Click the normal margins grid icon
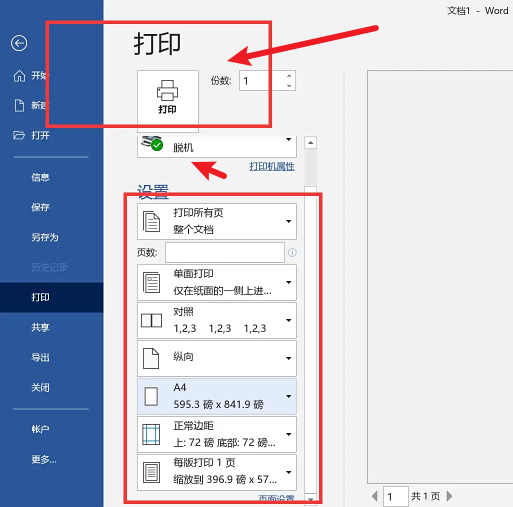This screenshot has width=513, height=507. pos(151,434)
